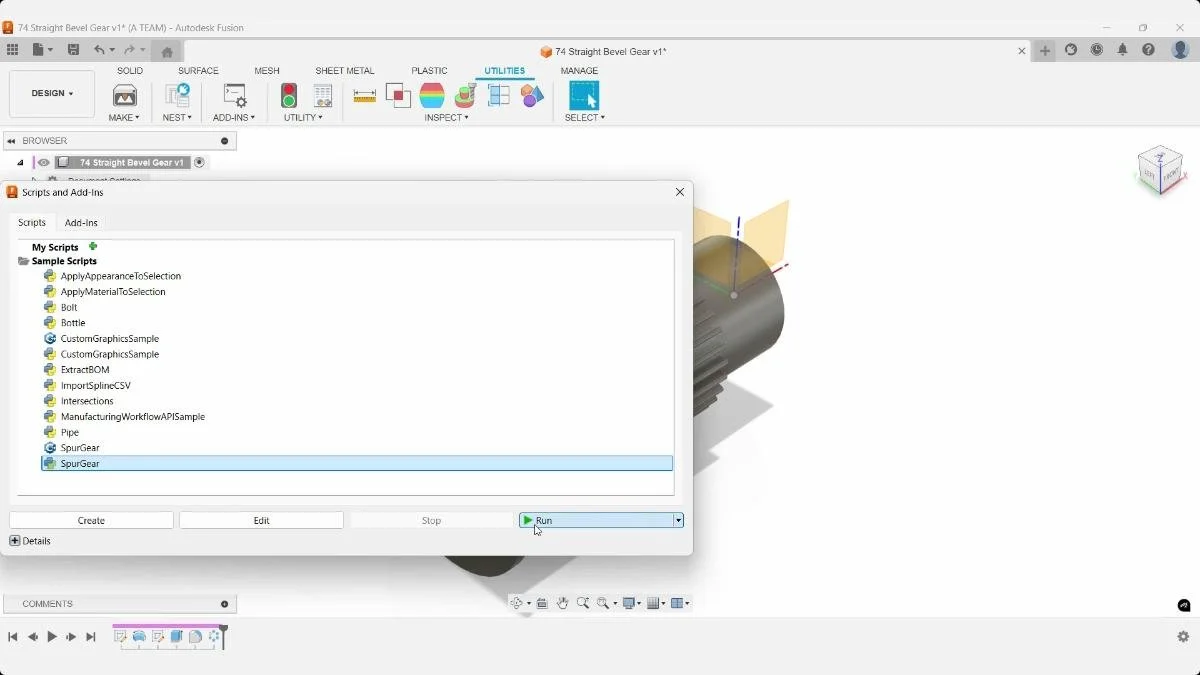
Task: Redo the last action
Action: tap(129, 50)
